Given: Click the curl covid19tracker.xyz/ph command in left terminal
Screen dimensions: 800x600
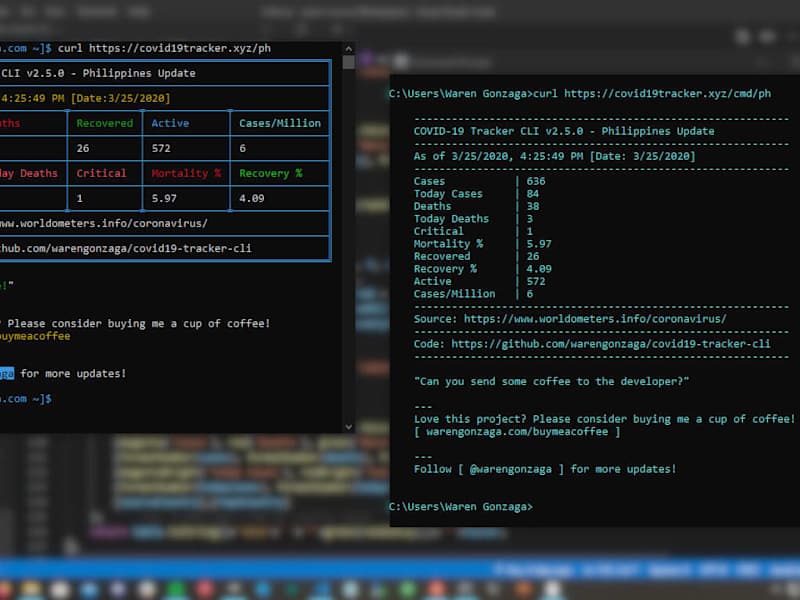Looking at the screenshot, I should pyautogui.click(x=164, y=48).
